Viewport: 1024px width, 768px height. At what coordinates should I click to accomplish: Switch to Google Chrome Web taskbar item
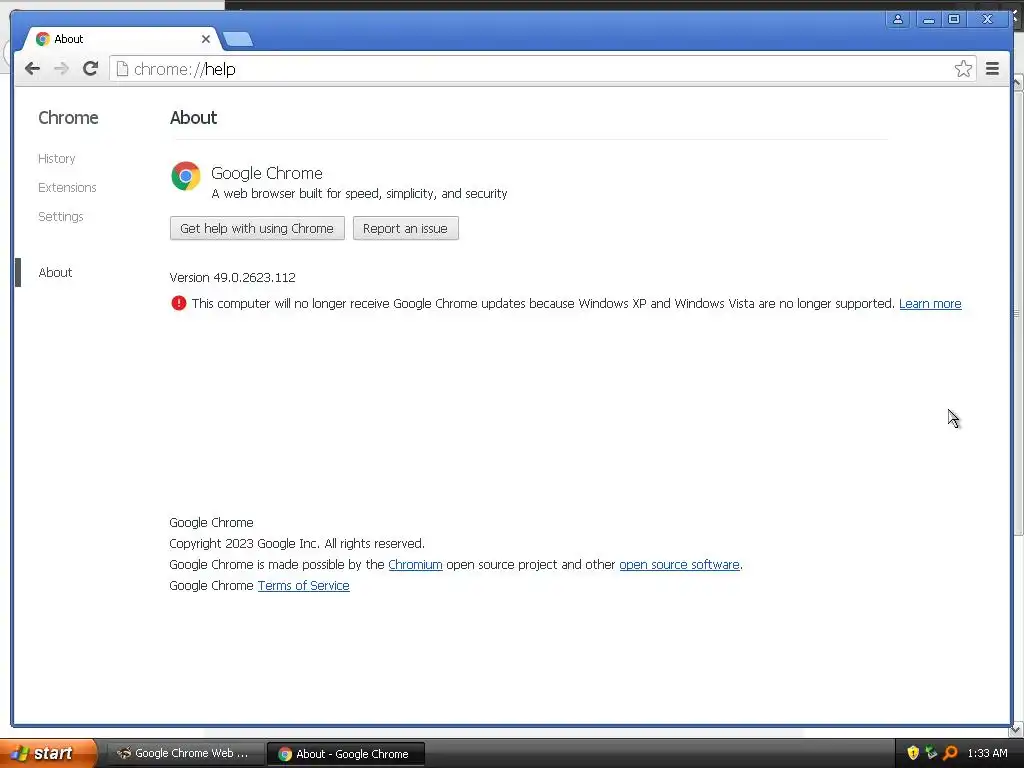coord(184,753)
